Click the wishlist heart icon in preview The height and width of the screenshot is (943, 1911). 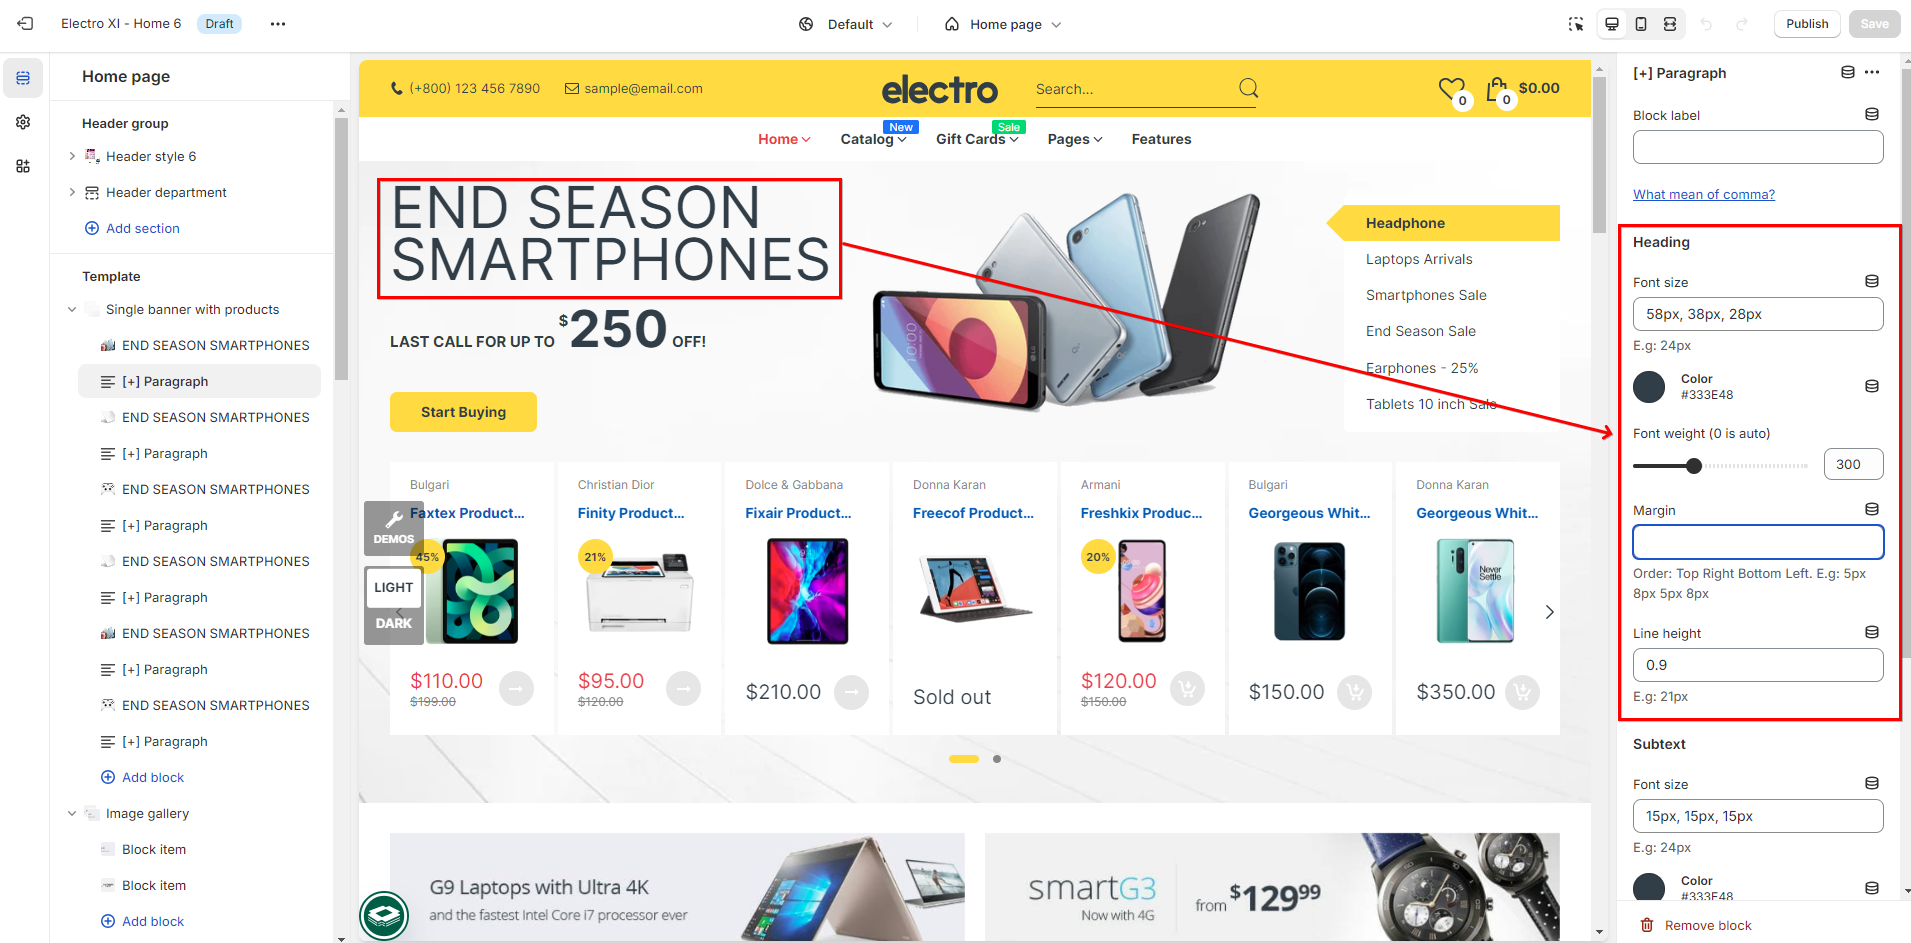(1451, 89)
